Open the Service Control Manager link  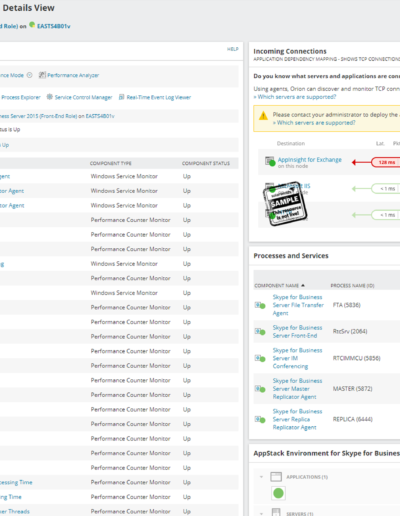pos(83,97)
